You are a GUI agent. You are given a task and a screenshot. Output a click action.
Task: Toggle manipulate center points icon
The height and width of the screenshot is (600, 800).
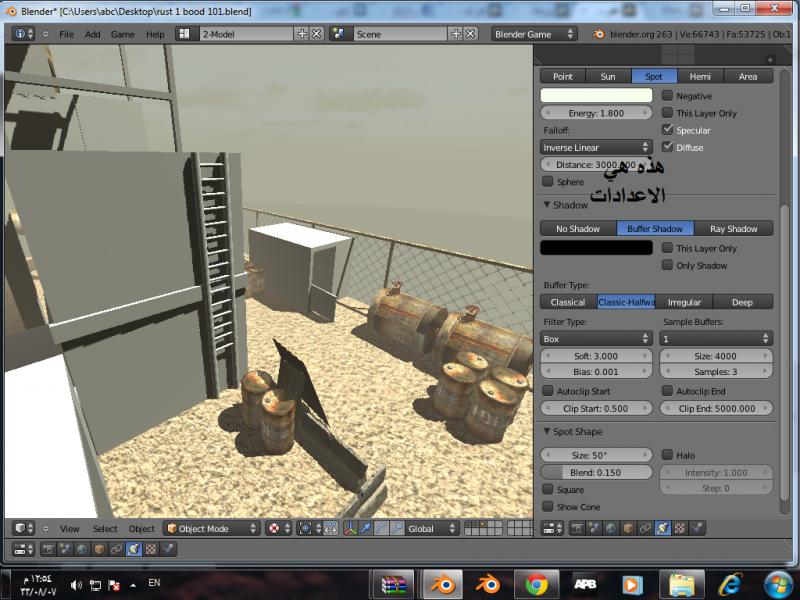click(x=331, y=529)
